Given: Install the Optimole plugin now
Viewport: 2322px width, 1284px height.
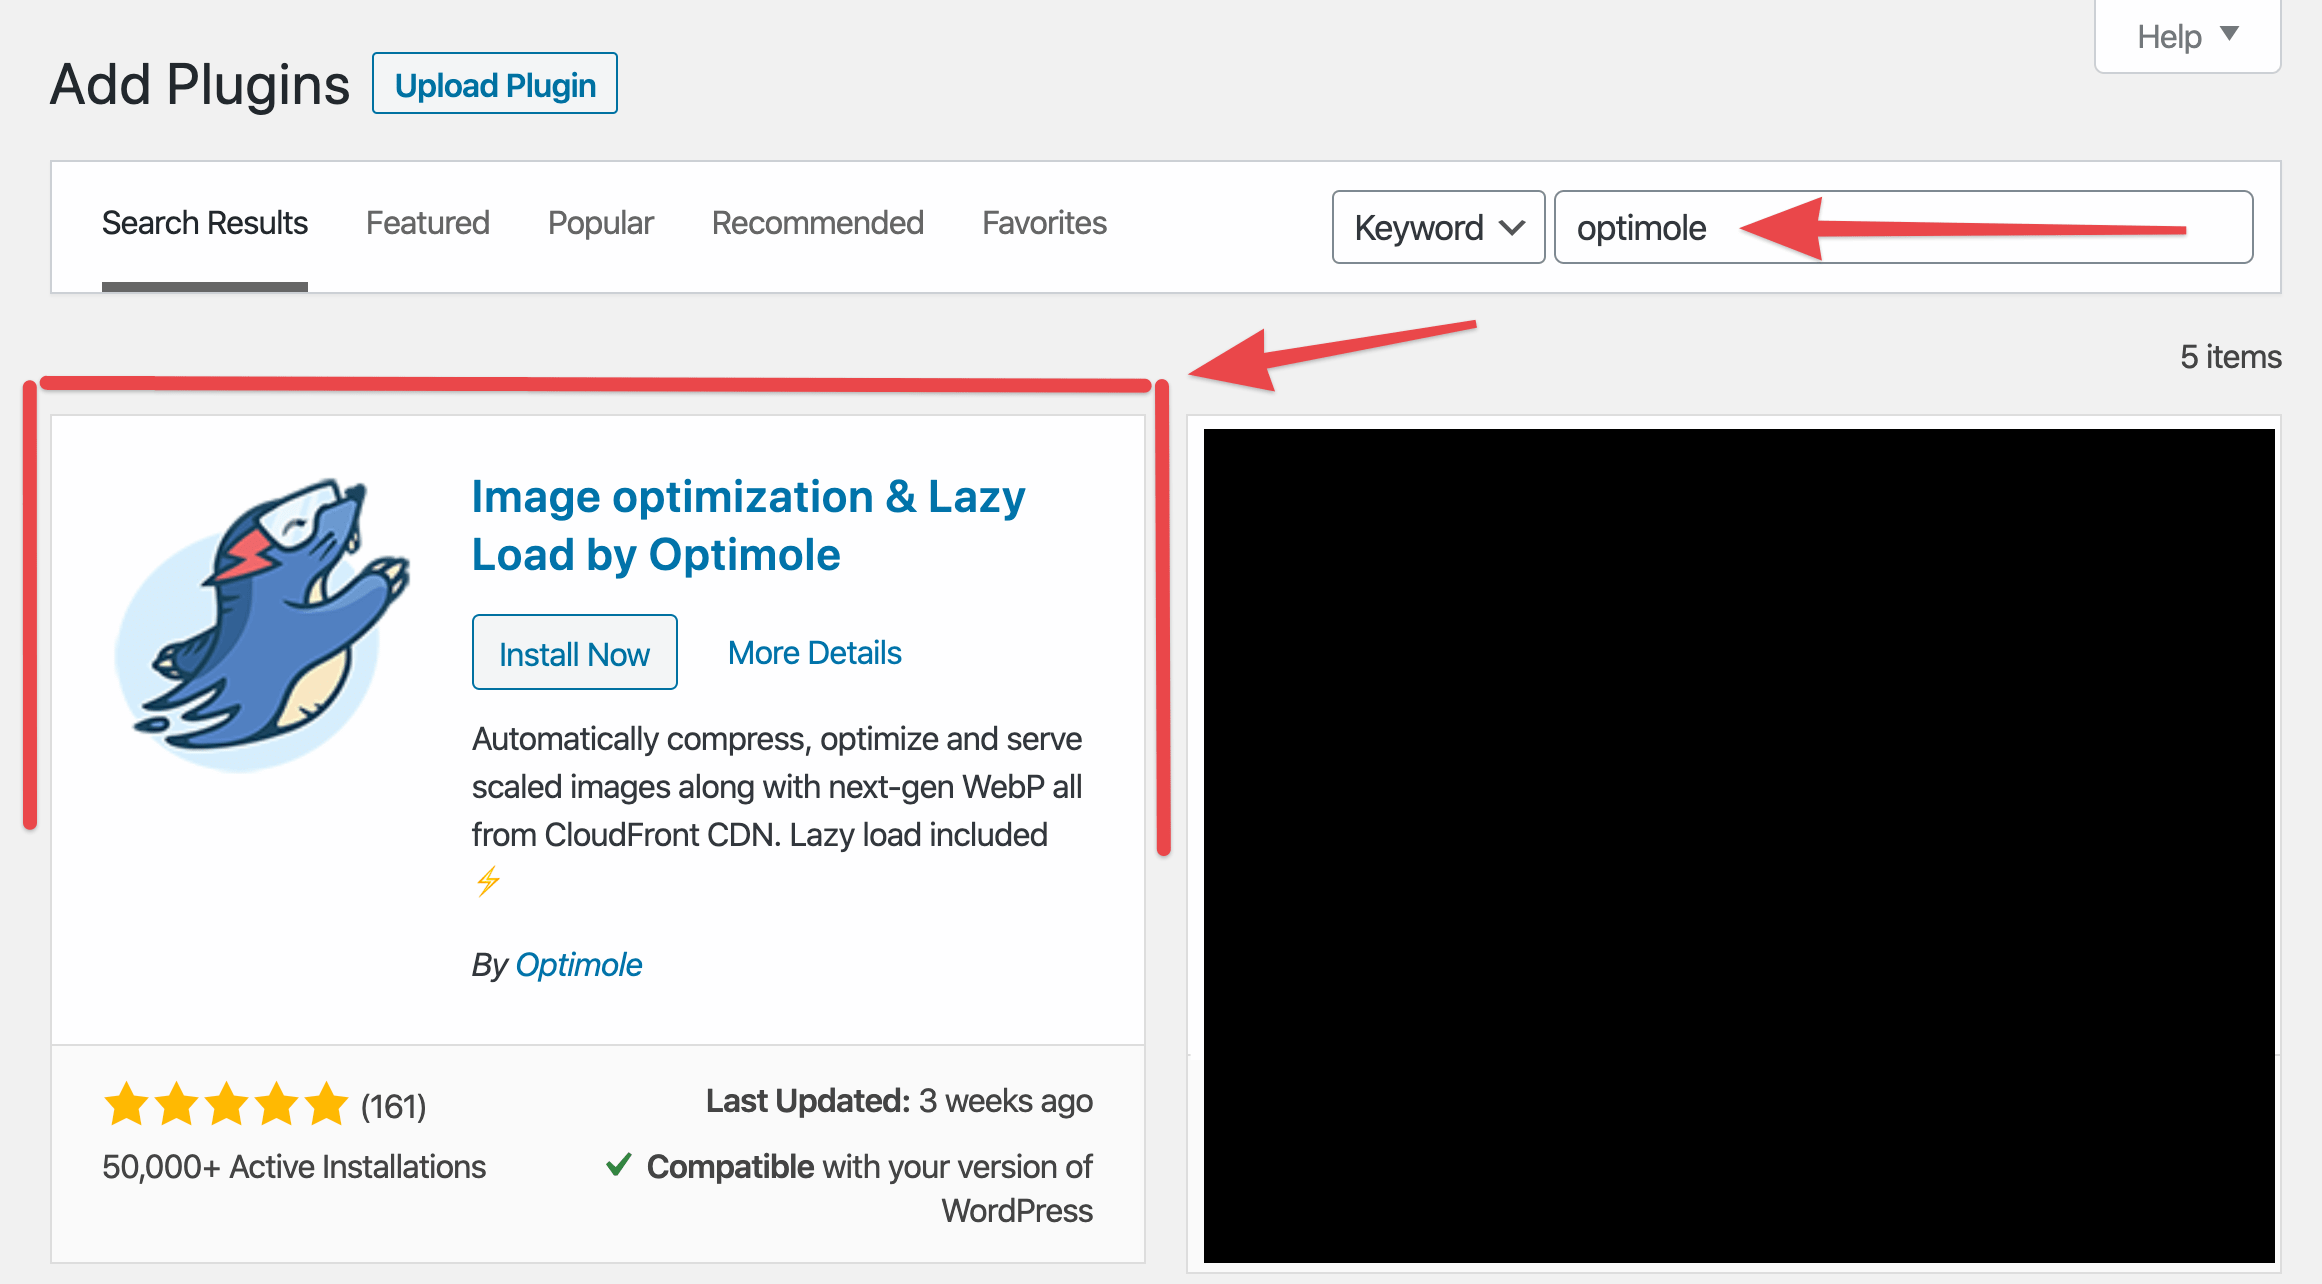Looking at the screenshot, I should [574, 652].
